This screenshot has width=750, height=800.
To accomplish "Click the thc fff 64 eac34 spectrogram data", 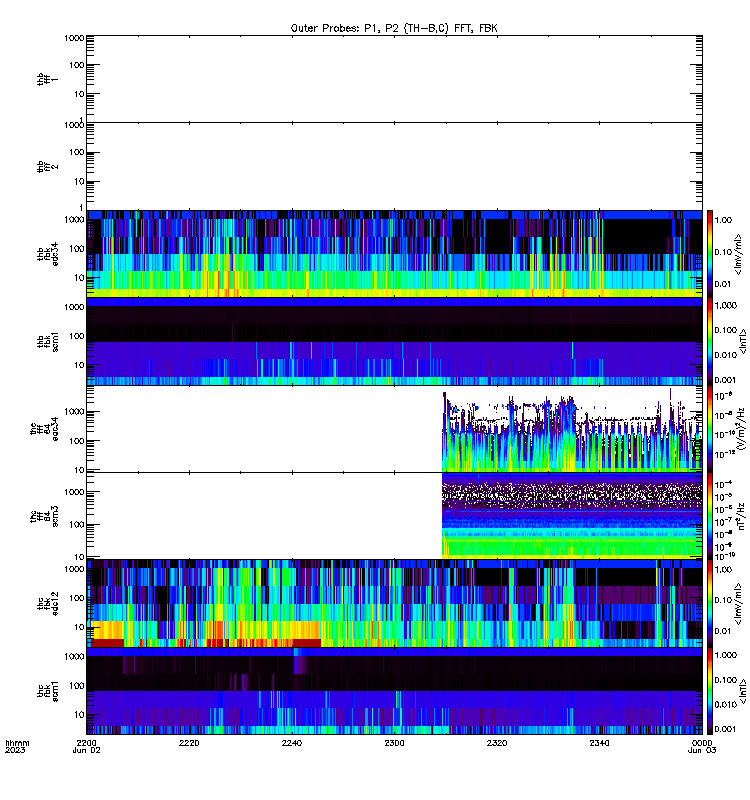I will (x=572, y=429).
